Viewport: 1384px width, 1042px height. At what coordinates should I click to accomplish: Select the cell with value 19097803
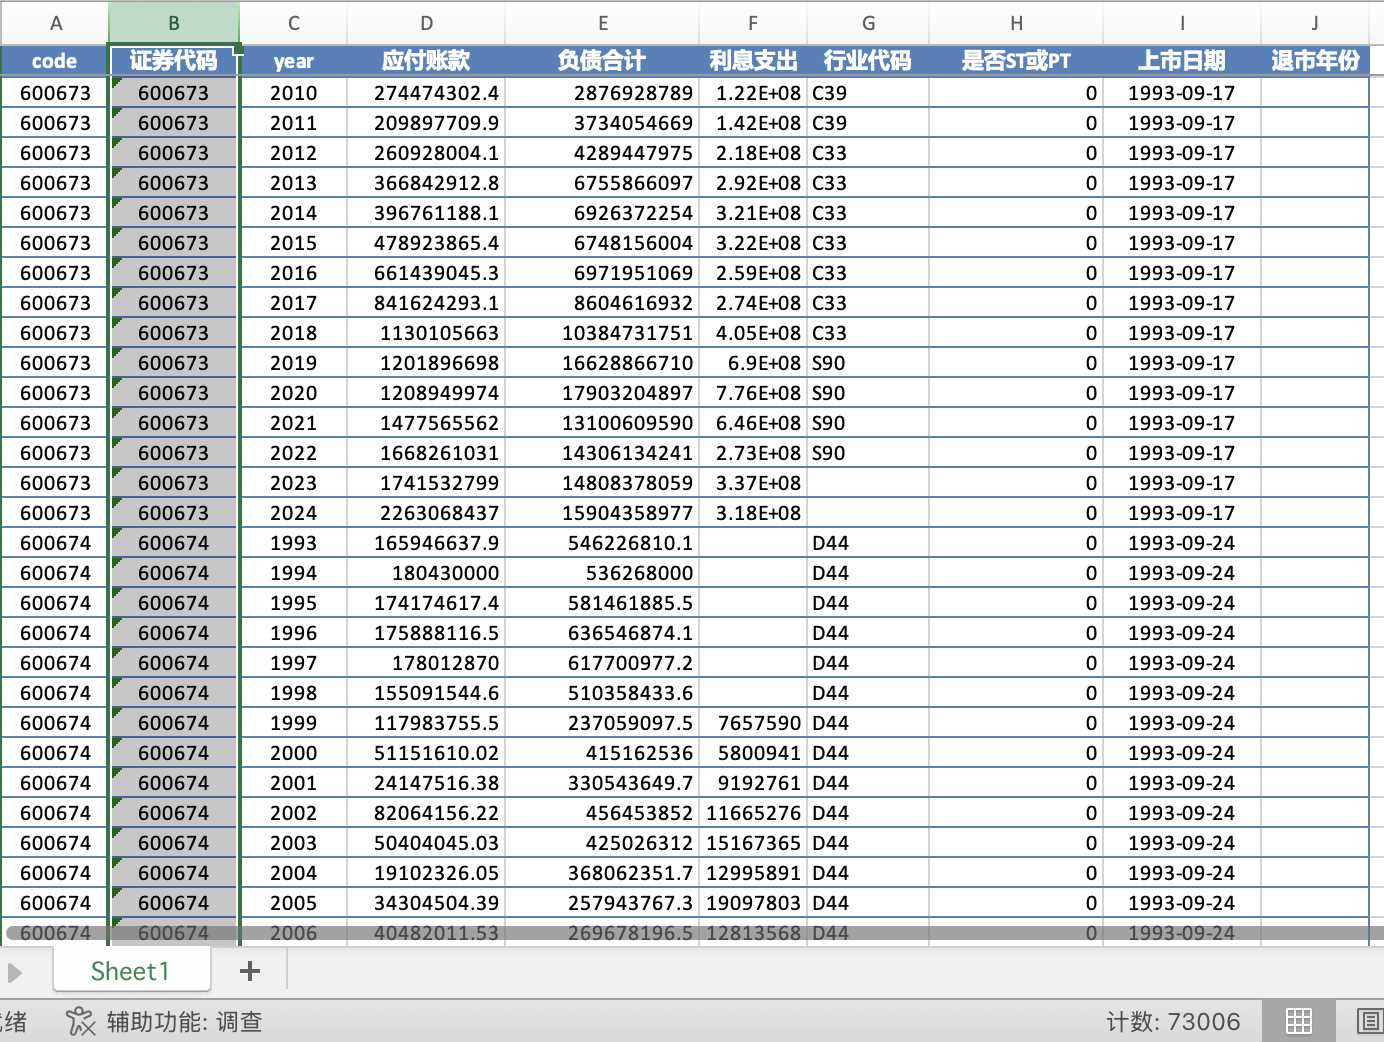pyautogui.click(x=753, y=903)
